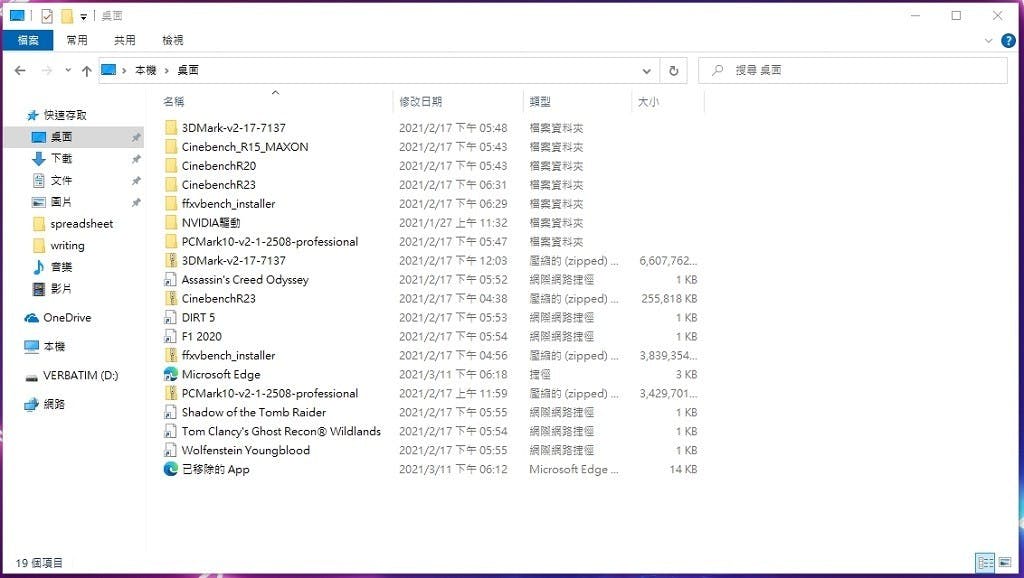
Task: Open 下載 in the sidebar
Action: [61, 159]
